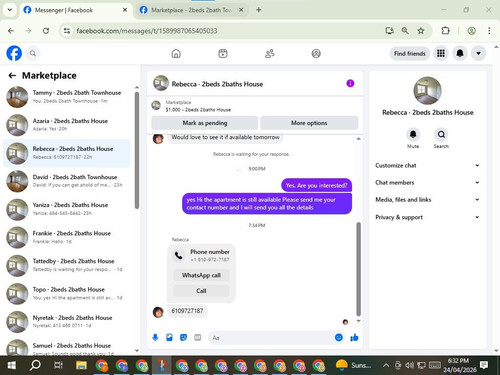The image size is (500, 375).
Task: Click the Find friends button
Action: [x=410, y=53]
